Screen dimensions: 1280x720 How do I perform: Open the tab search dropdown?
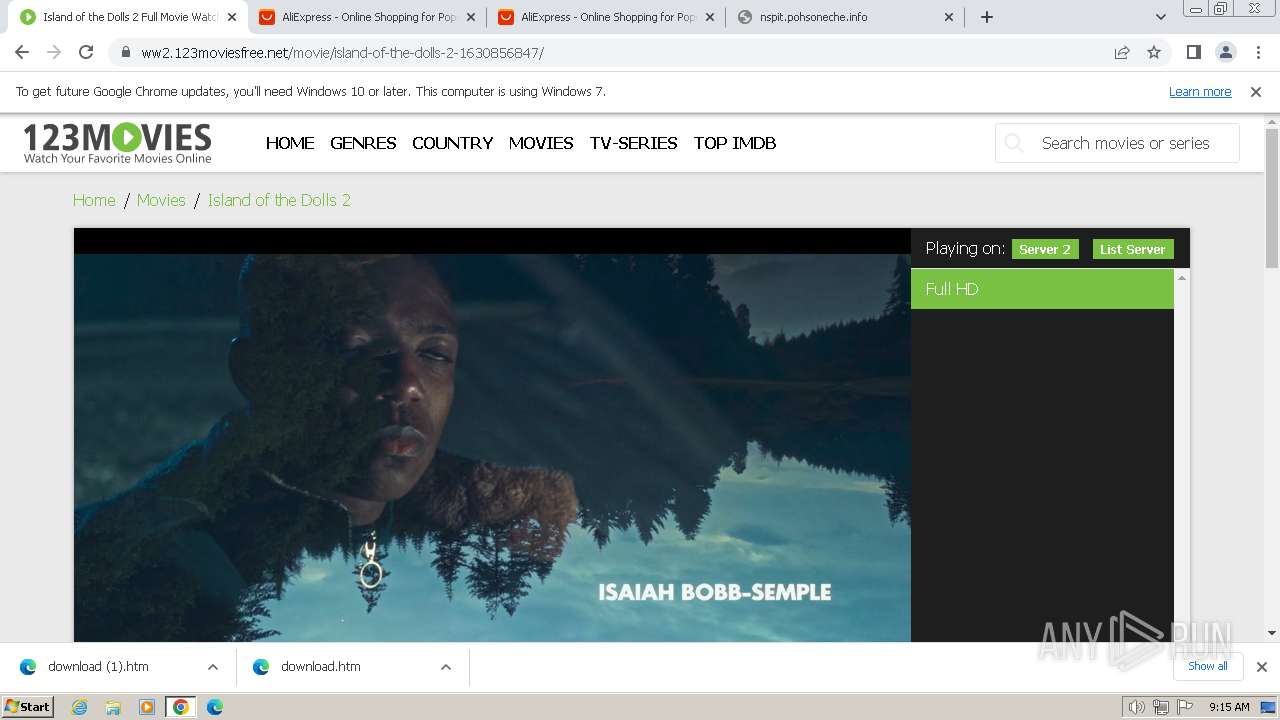pyautogui.click(x=1160, y=17)
